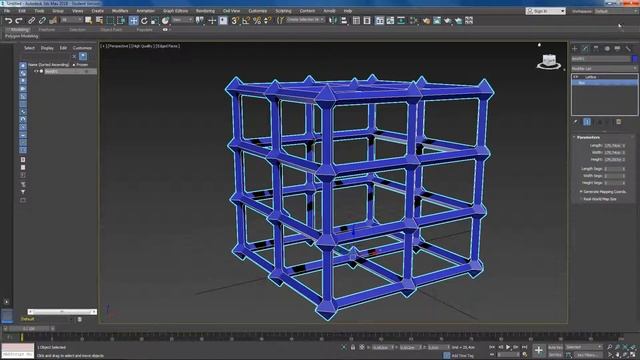Toggle the Spinner Snap icon
Viewport: 640px width, 360px height.
point(268,20)
